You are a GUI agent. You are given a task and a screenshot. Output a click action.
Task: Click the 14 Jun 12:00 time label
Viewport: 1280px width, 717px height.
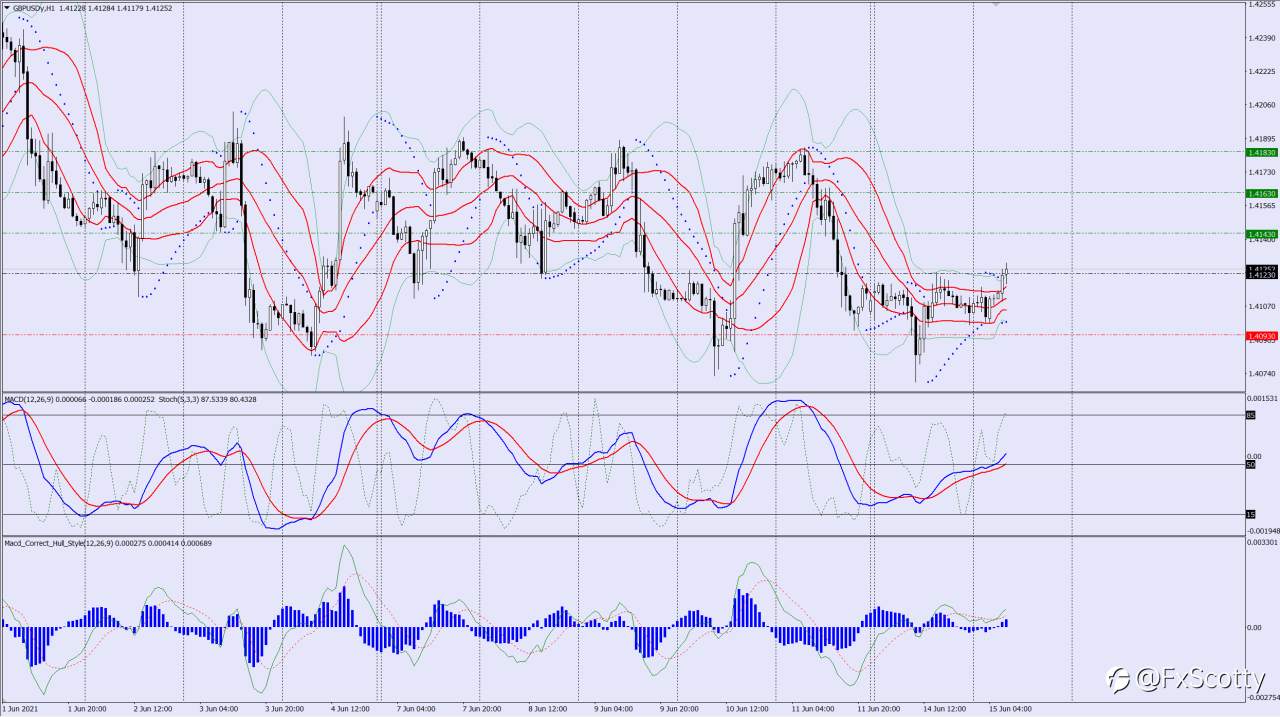pos(945,709)
